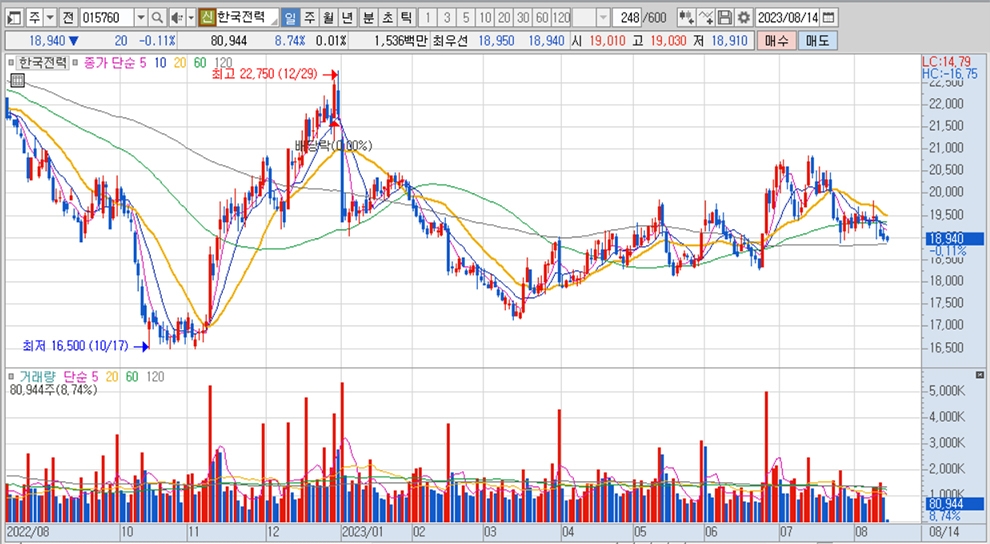This screenshot has width=990, height=544.
Task: Select interval 20 button
Action: pos(504,17)
